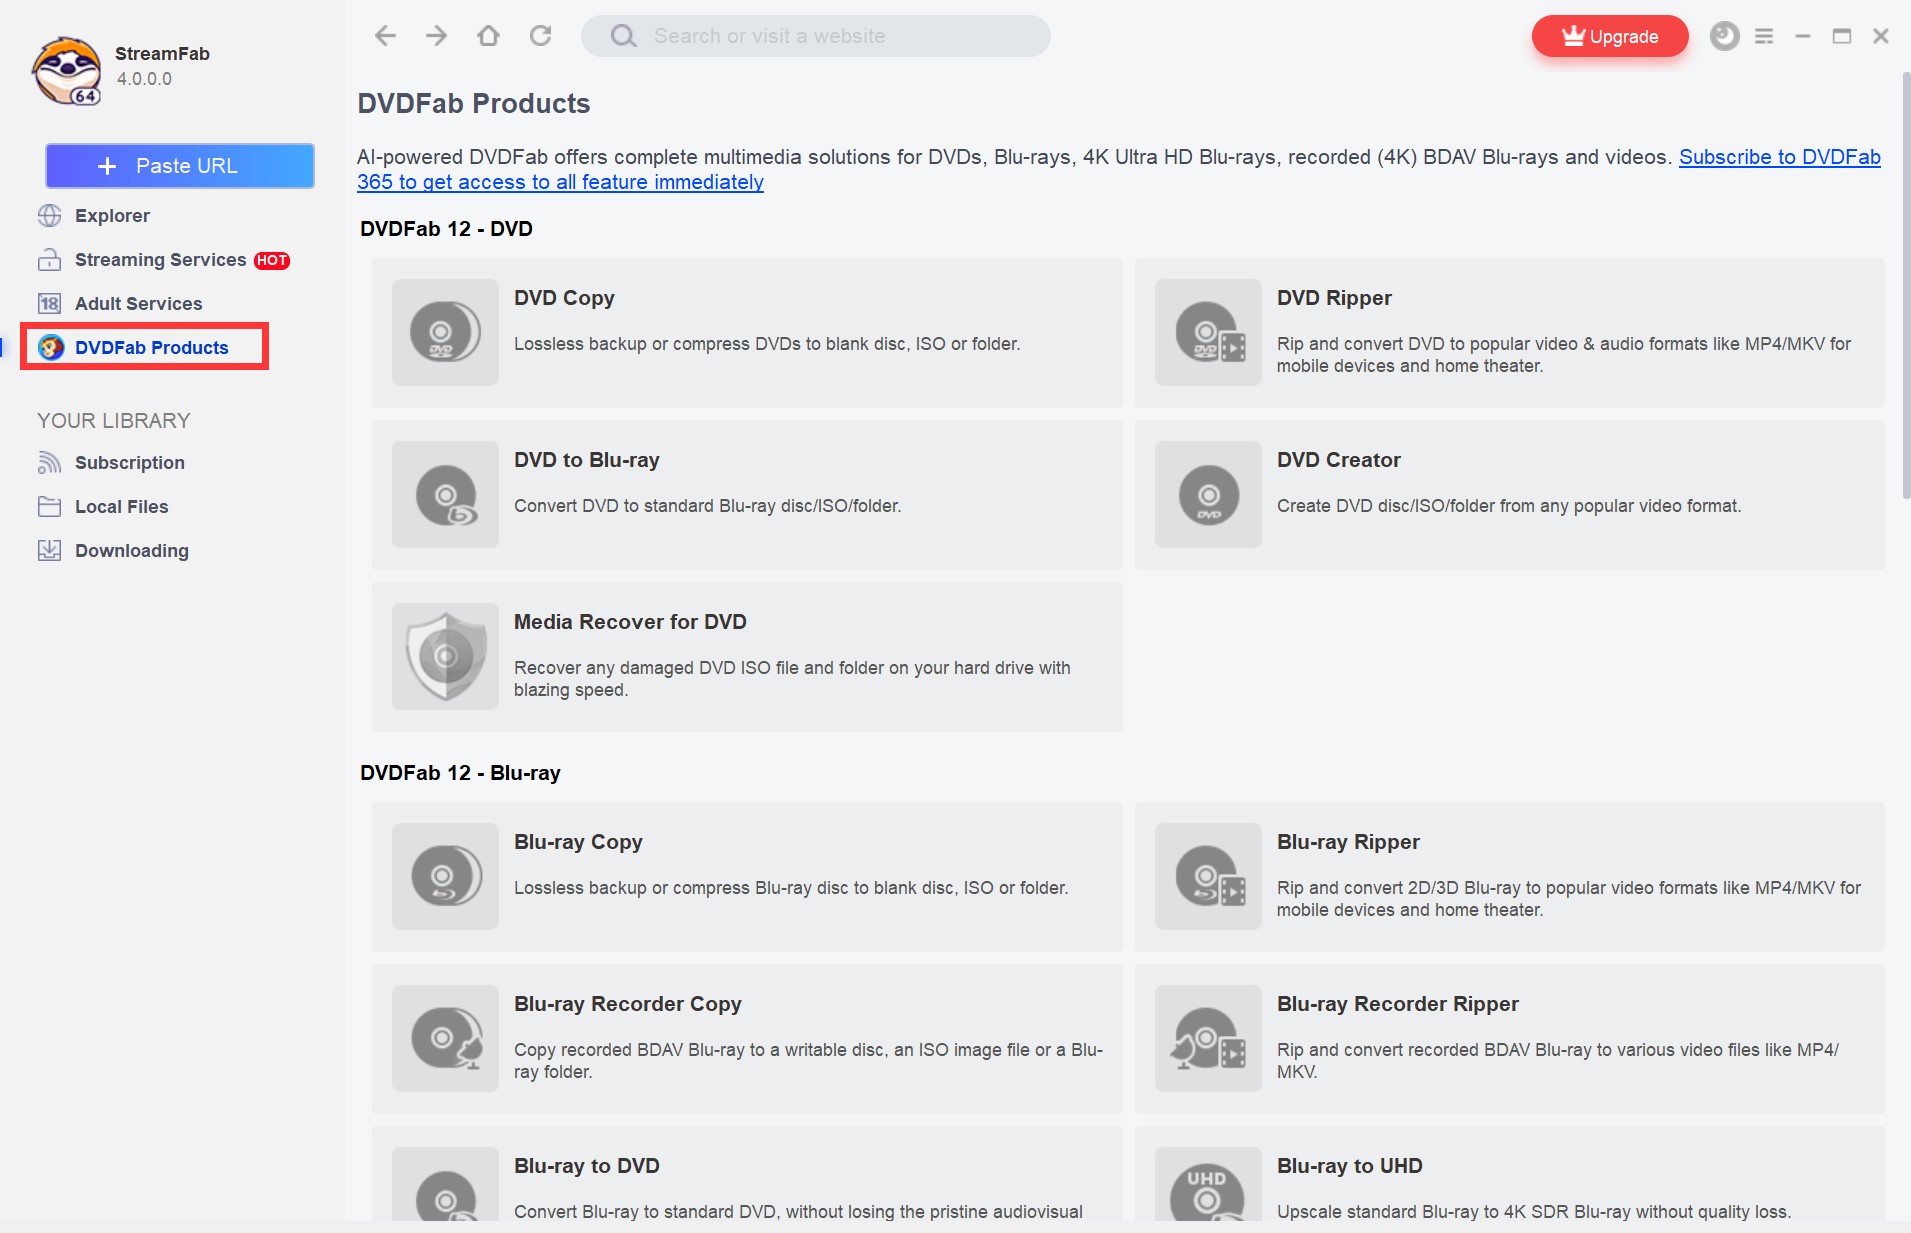Click the Local Files folder icon
Image resolution: width=1911 pixels, height=1233 pixels.
[49, 506]
